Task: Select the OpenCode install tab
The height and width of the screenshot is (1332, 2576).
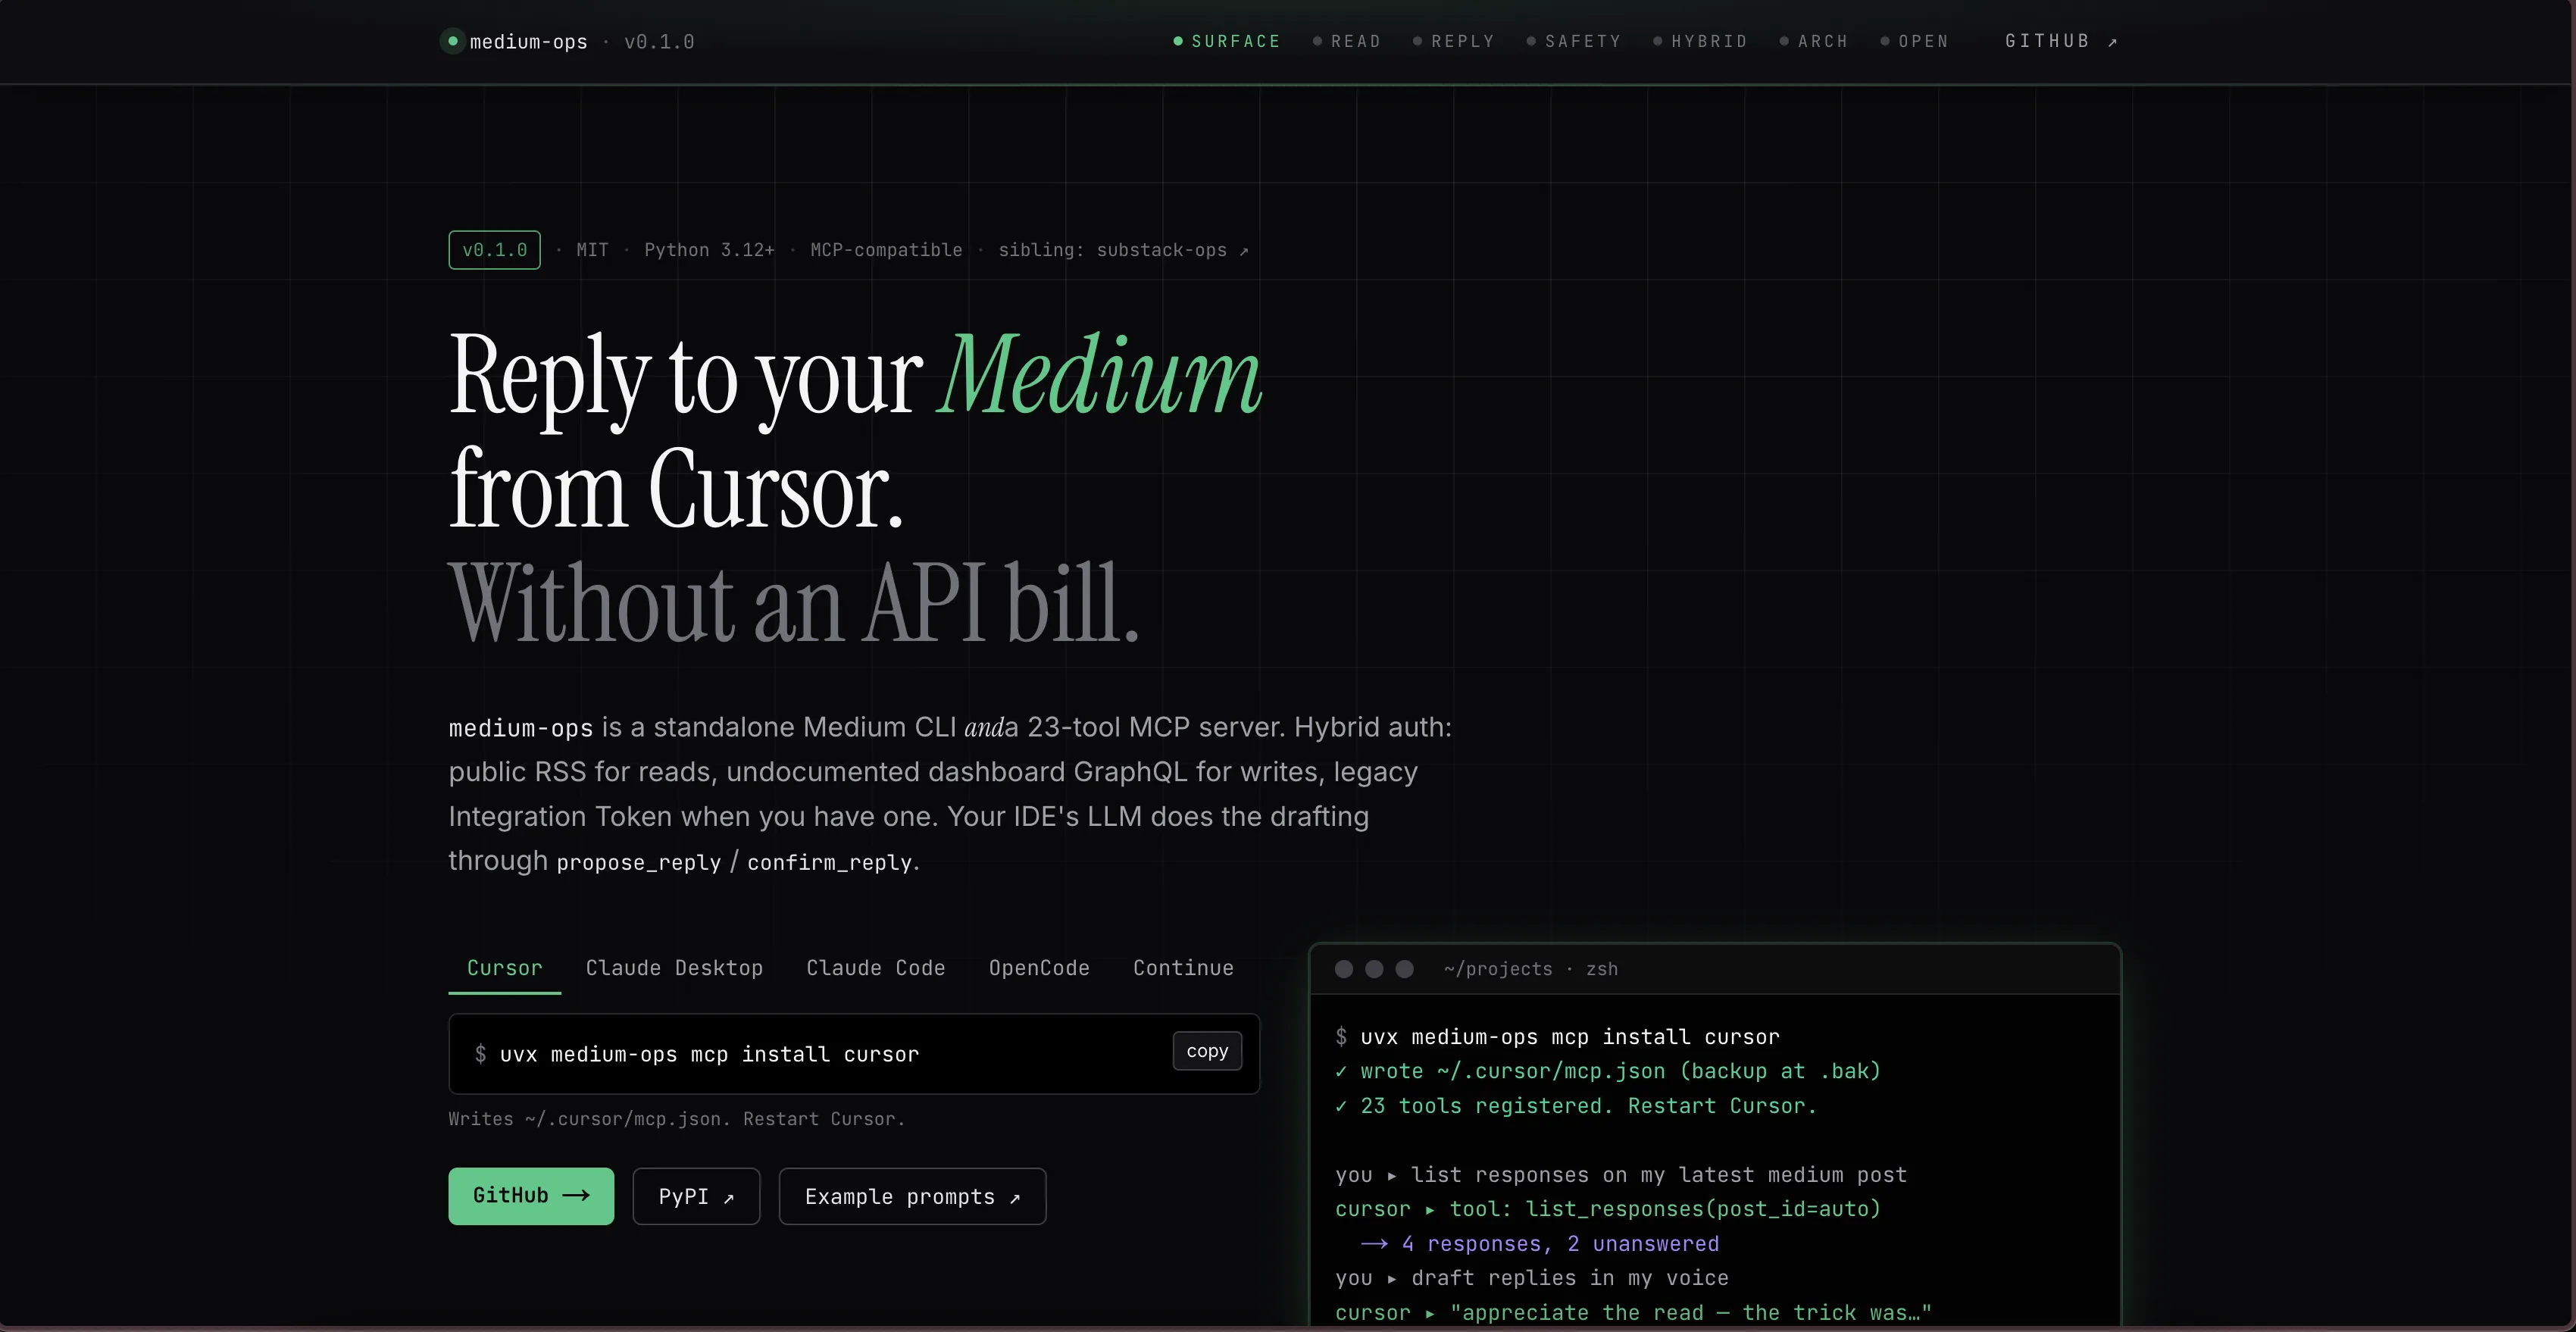Action: (x=1039, y=968)
